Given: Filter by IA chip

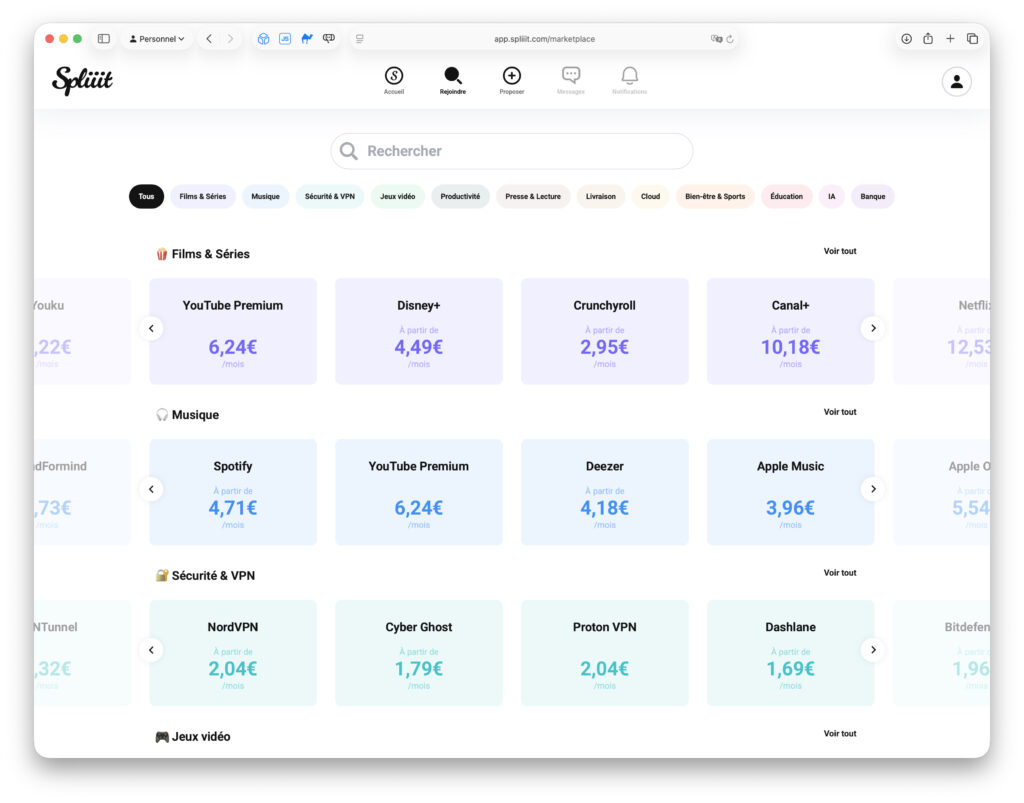Looking at the screenshot, I should [831, 197].
